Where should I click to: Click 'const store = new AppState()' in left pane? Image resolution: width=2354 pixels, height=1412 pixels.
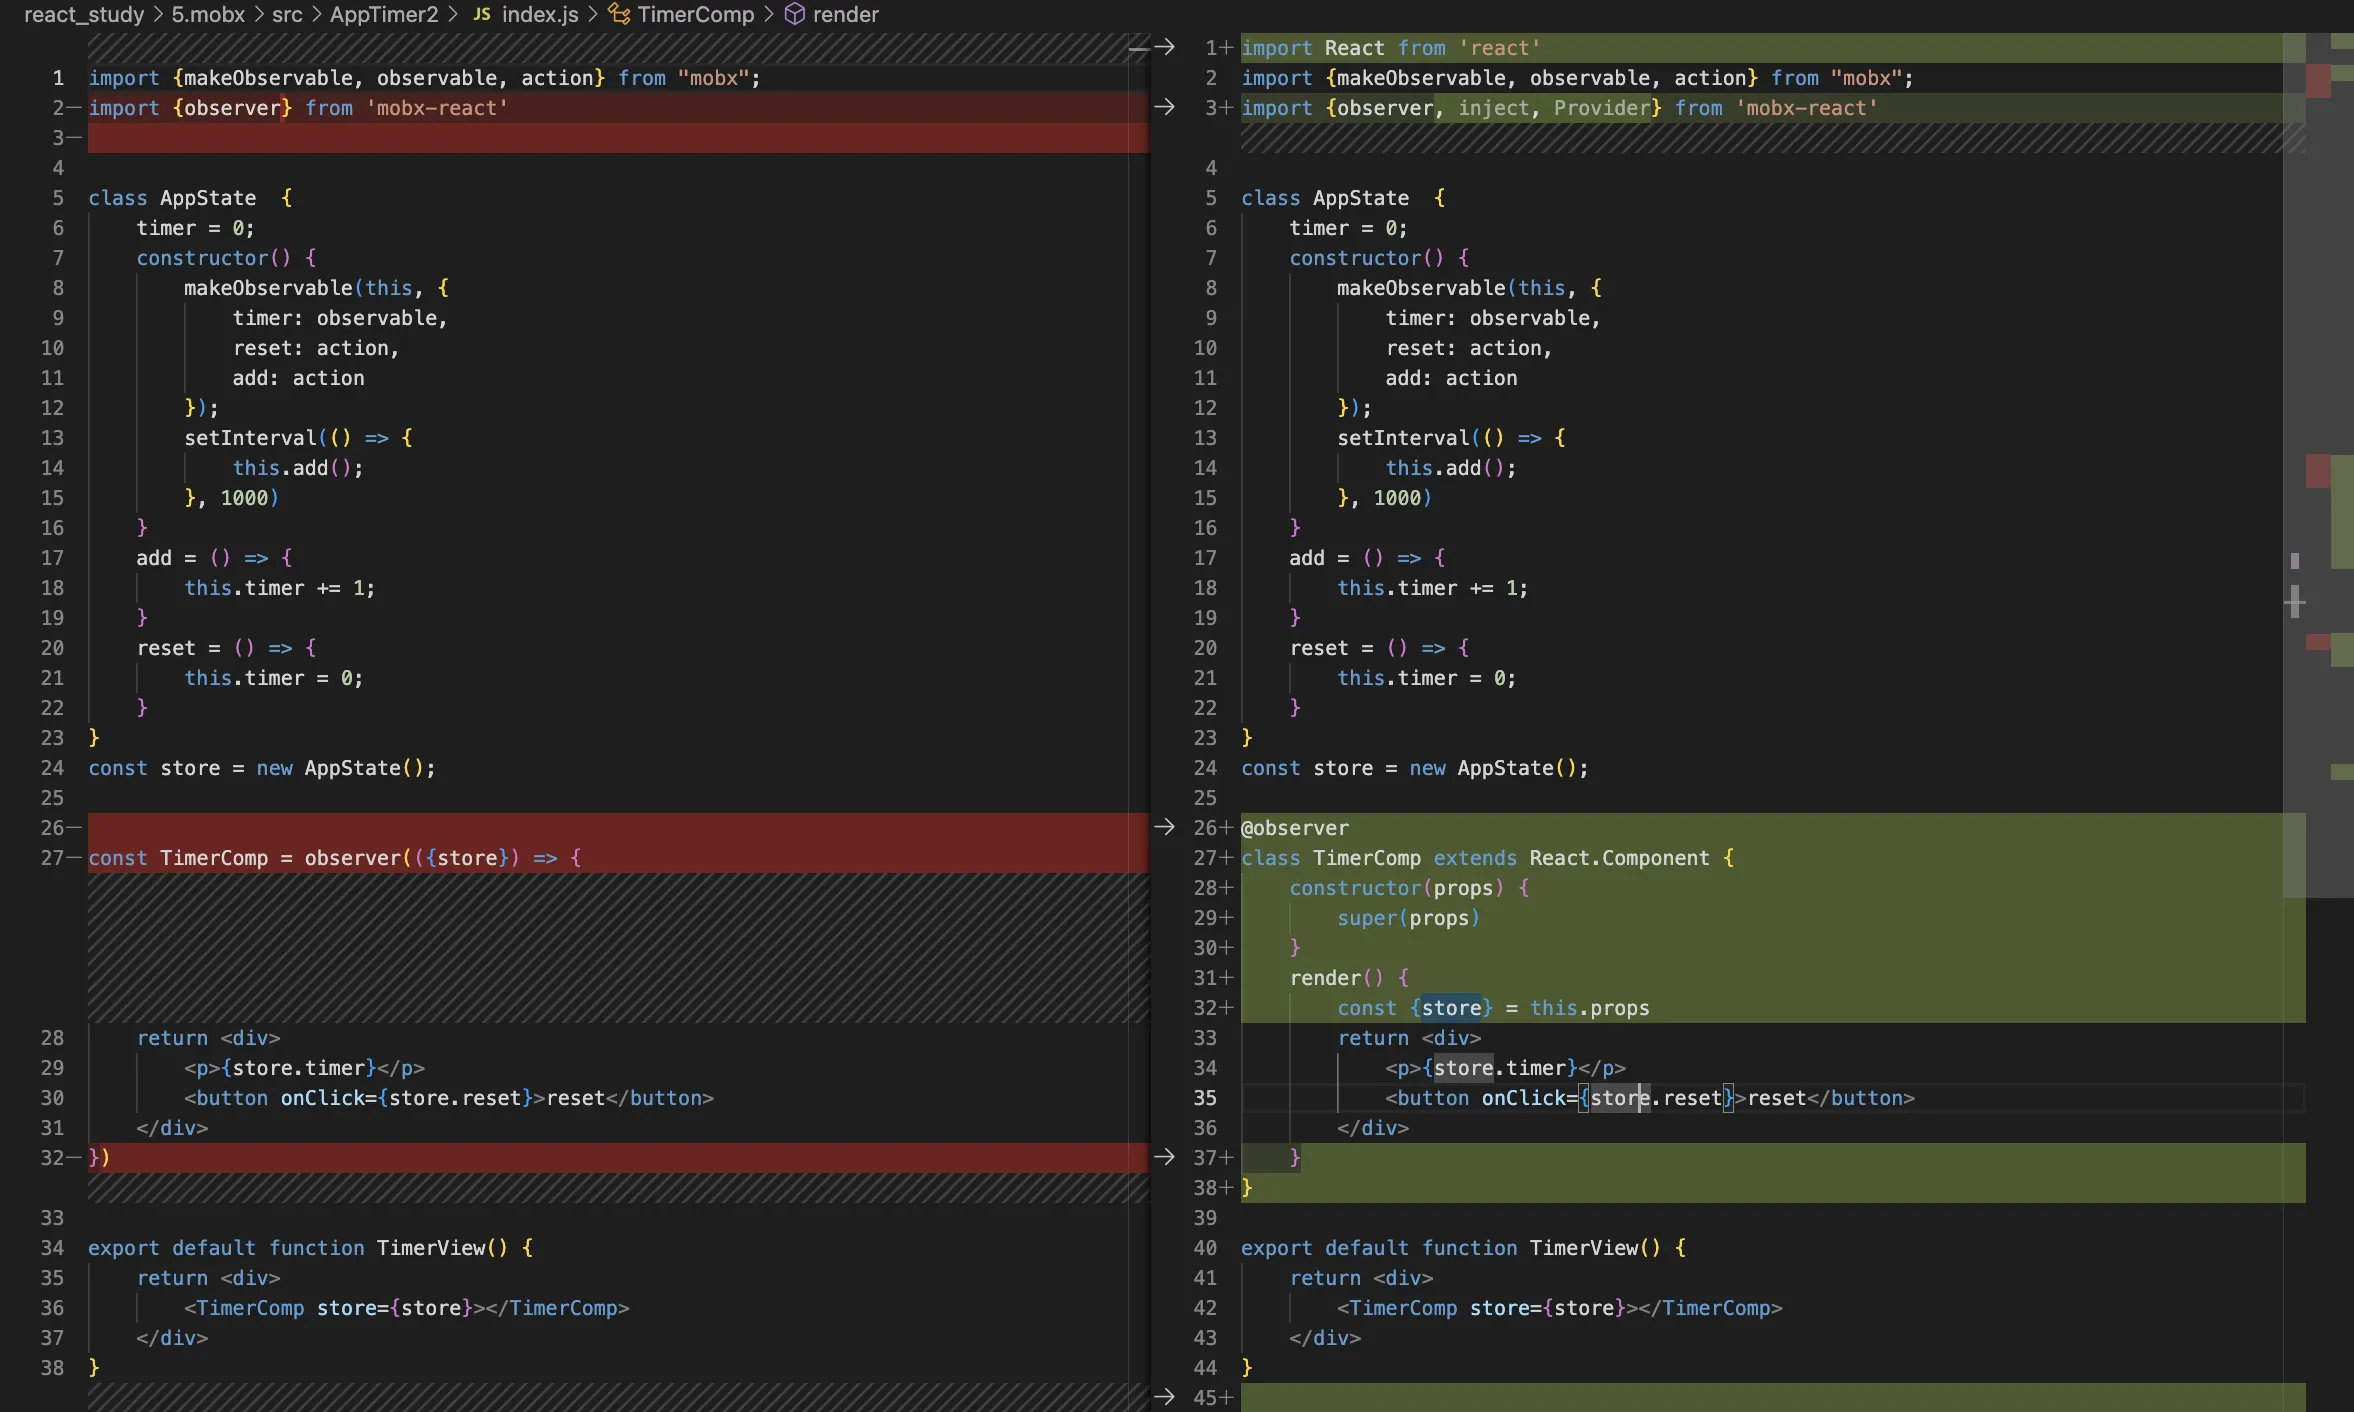(x=262, y=768)
